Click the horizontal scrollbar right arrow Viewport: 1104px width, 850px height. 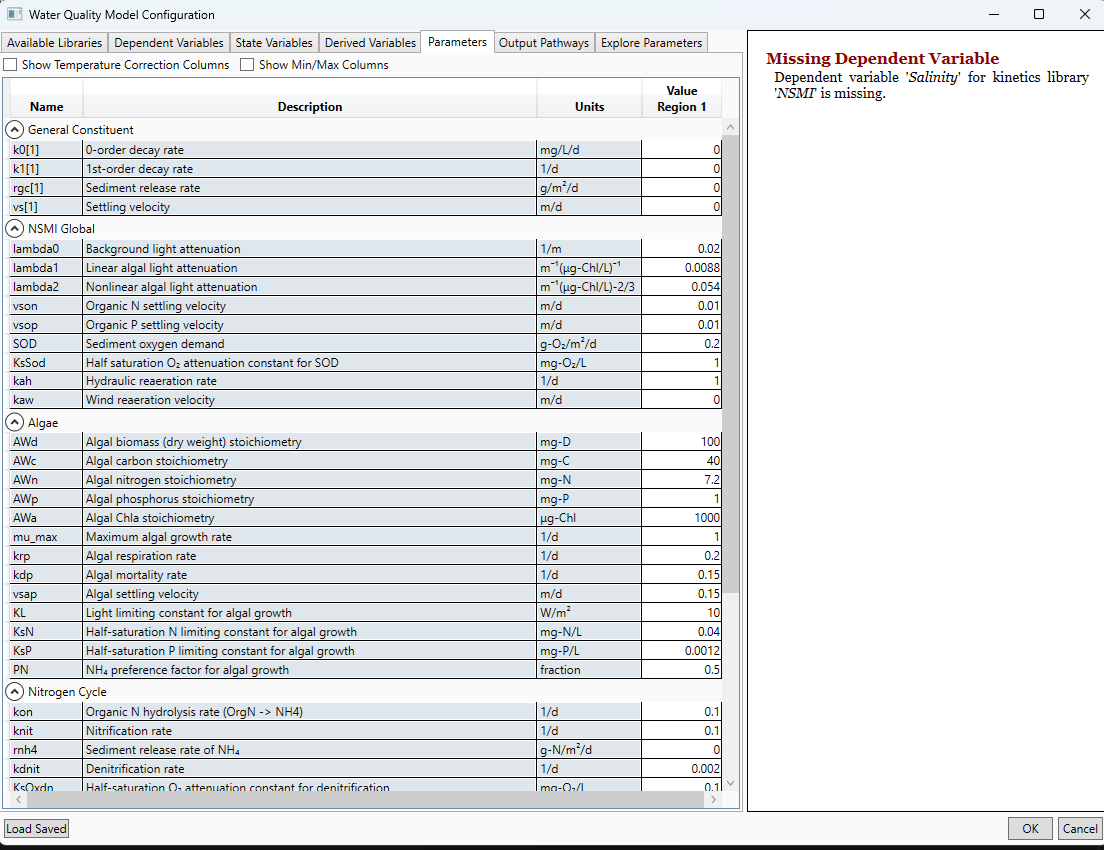[x=713, y=800]
